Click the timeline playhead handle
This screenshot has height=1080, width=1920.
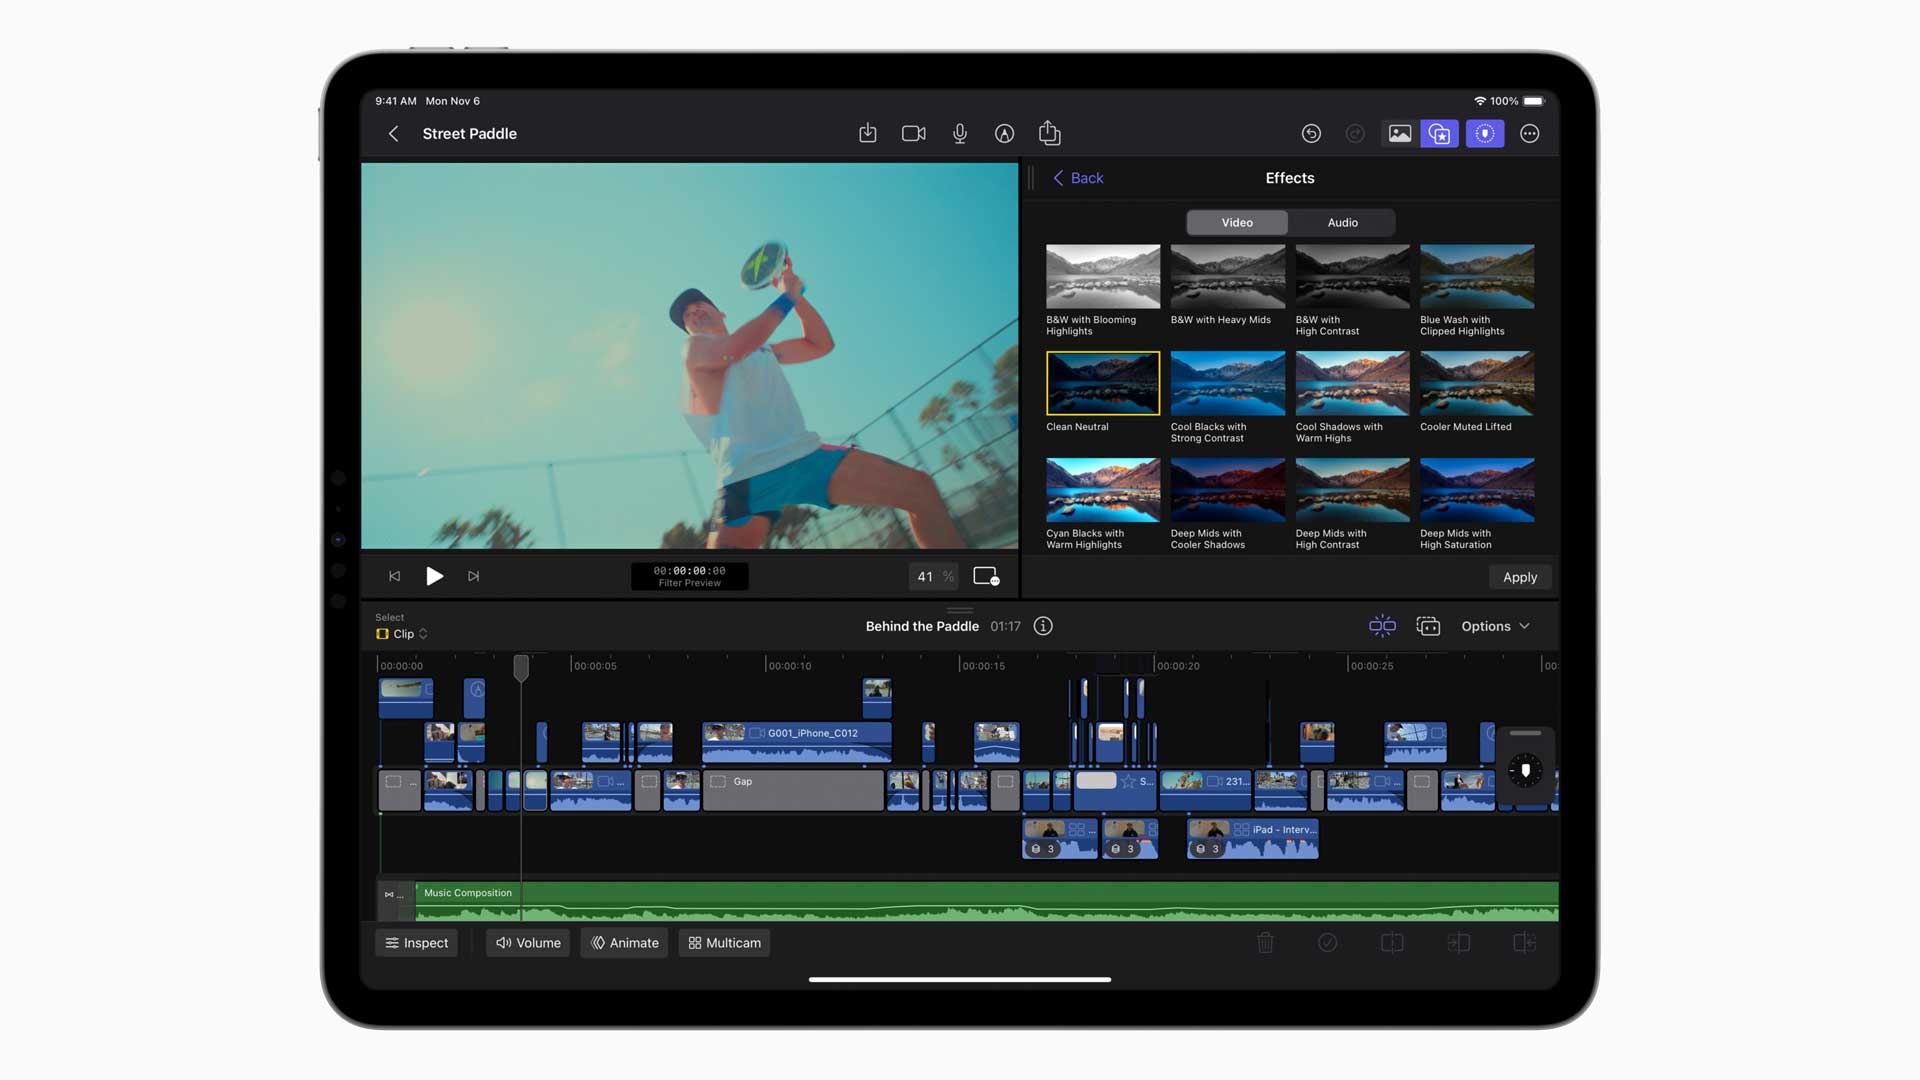521,667
